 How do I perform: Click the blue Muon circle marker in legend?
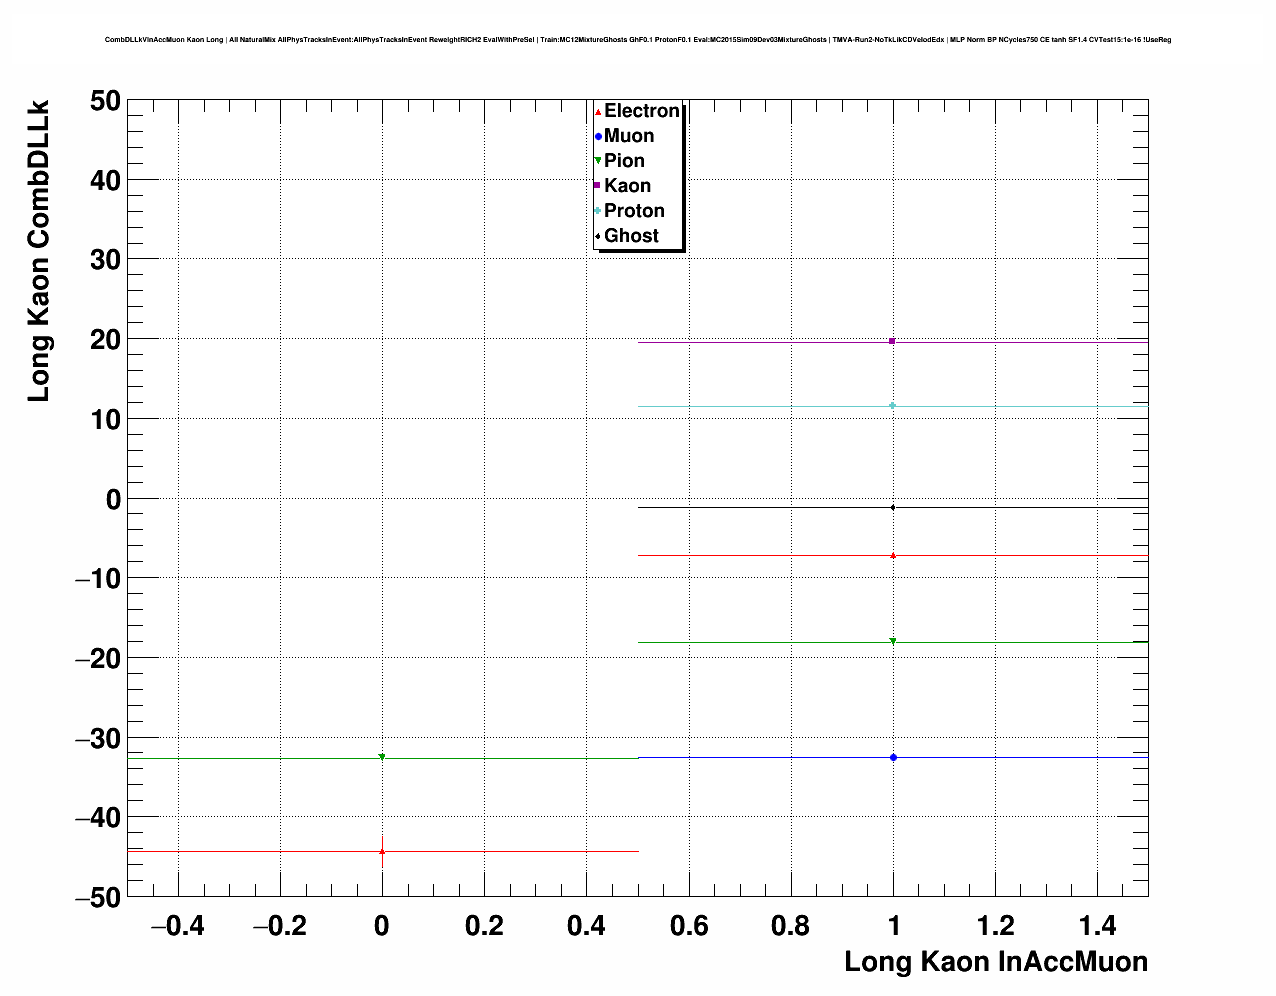click(x=598, y=137)
